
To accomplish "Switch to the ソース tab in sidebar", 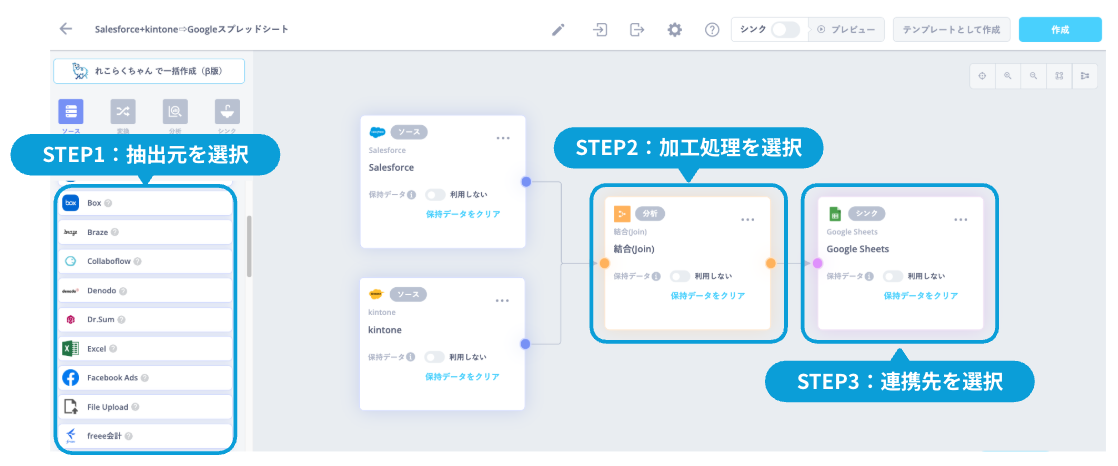I will click(x=71, y=112).
